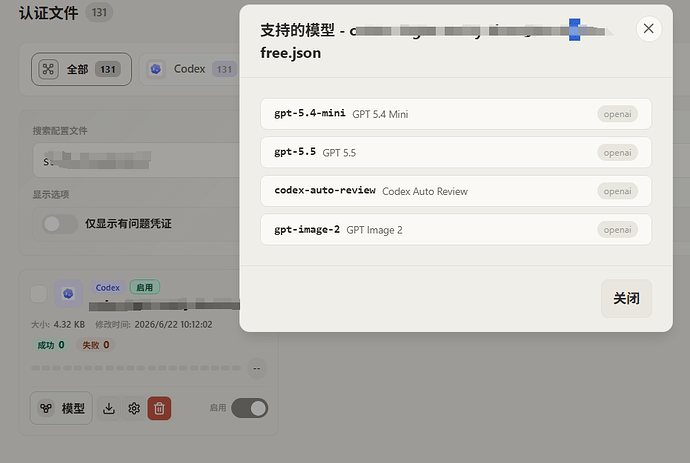Tick the credential card selection checkbox

tap(39, 294)
